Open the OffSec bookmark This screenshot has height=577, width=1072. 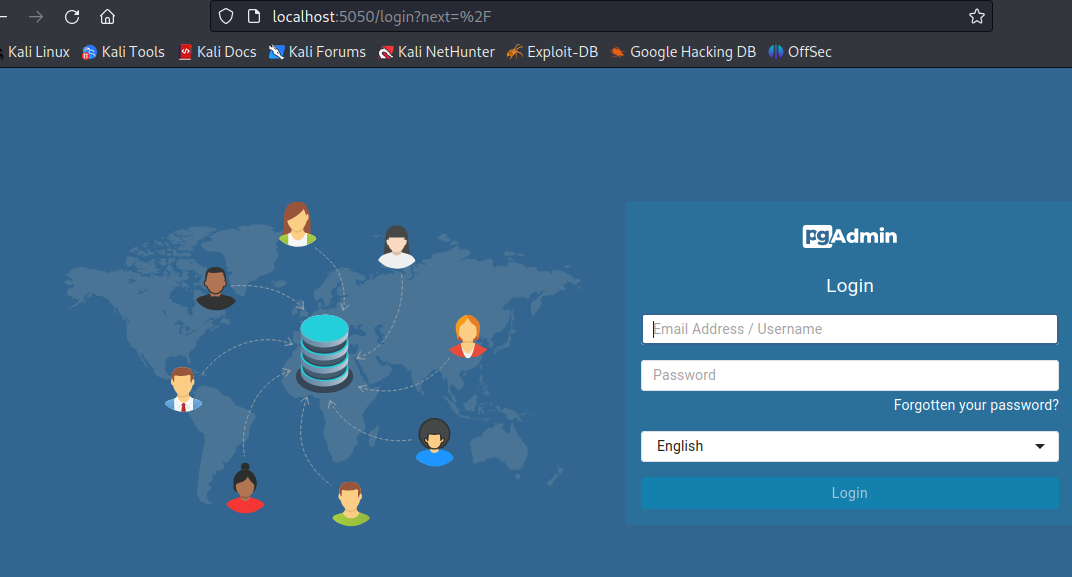coord(800,52)
